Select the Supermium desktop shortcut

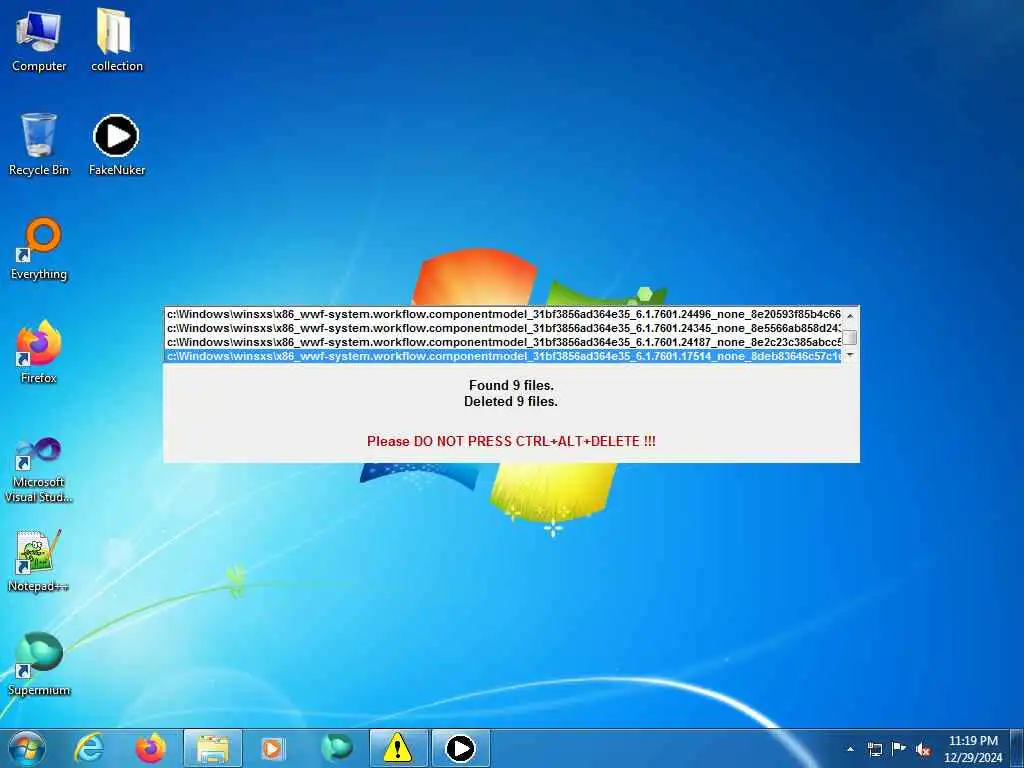pos(39,664)
